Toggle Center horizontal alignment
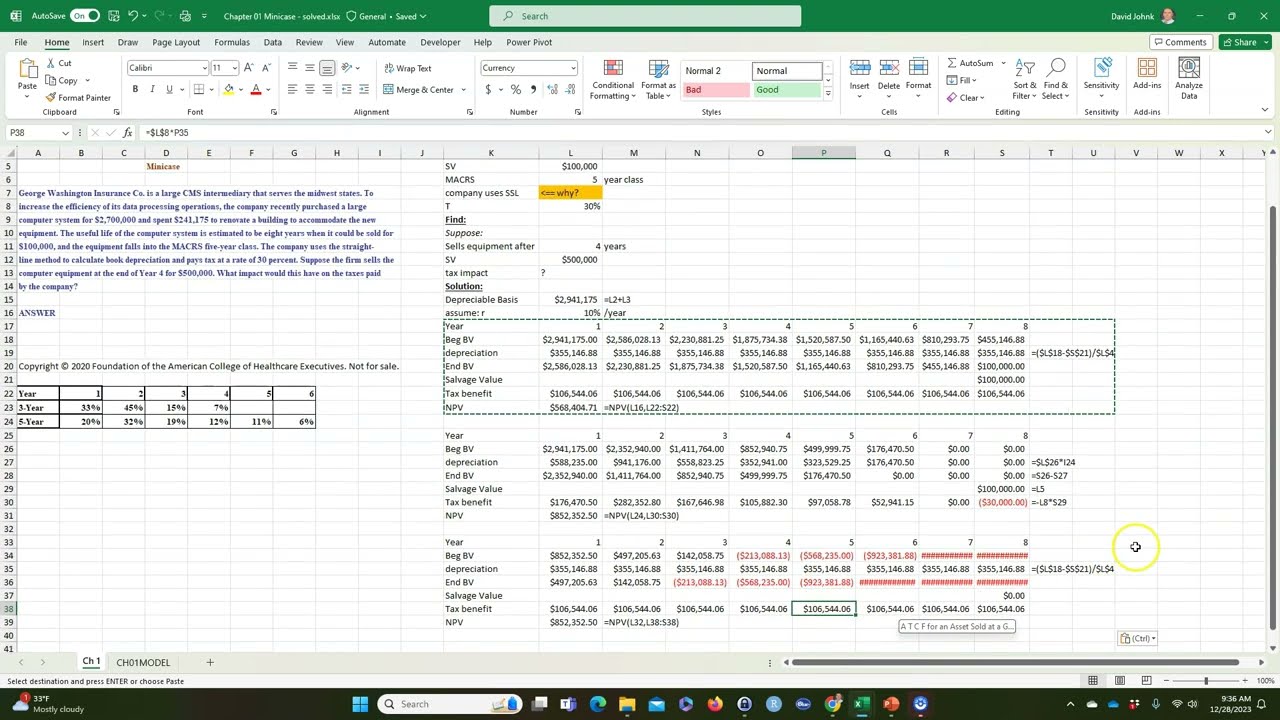This screenshot has height=720, width=1280. click(309, 90)
